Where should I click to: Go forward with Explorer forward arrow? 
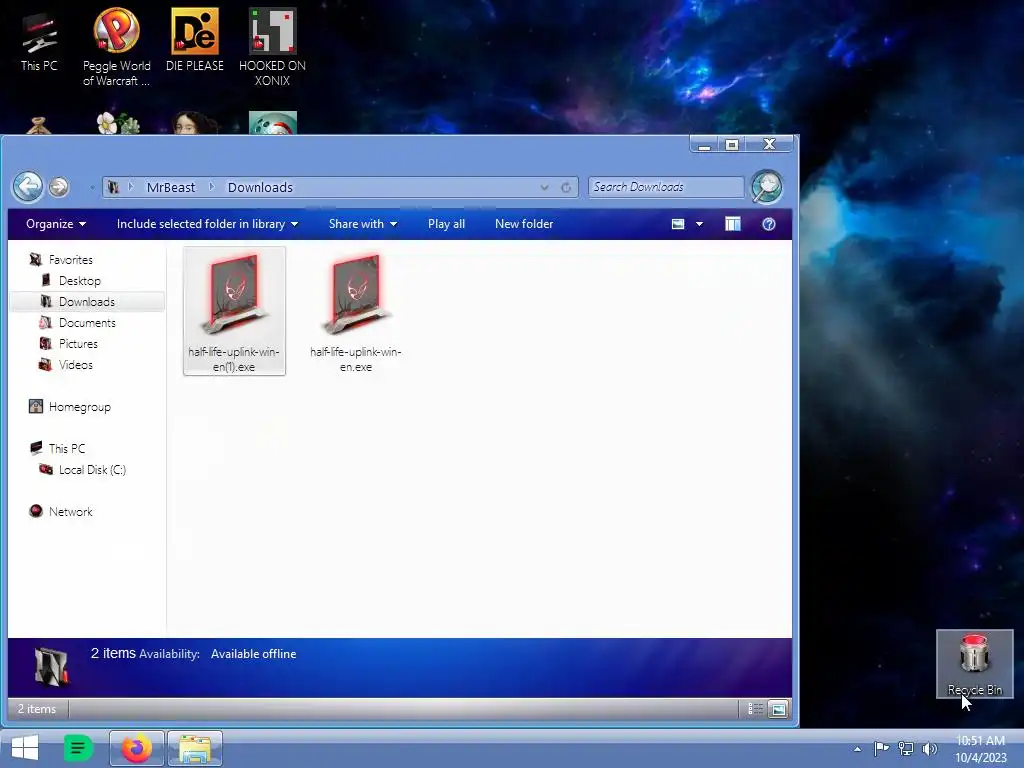click(x=59, y=187)
